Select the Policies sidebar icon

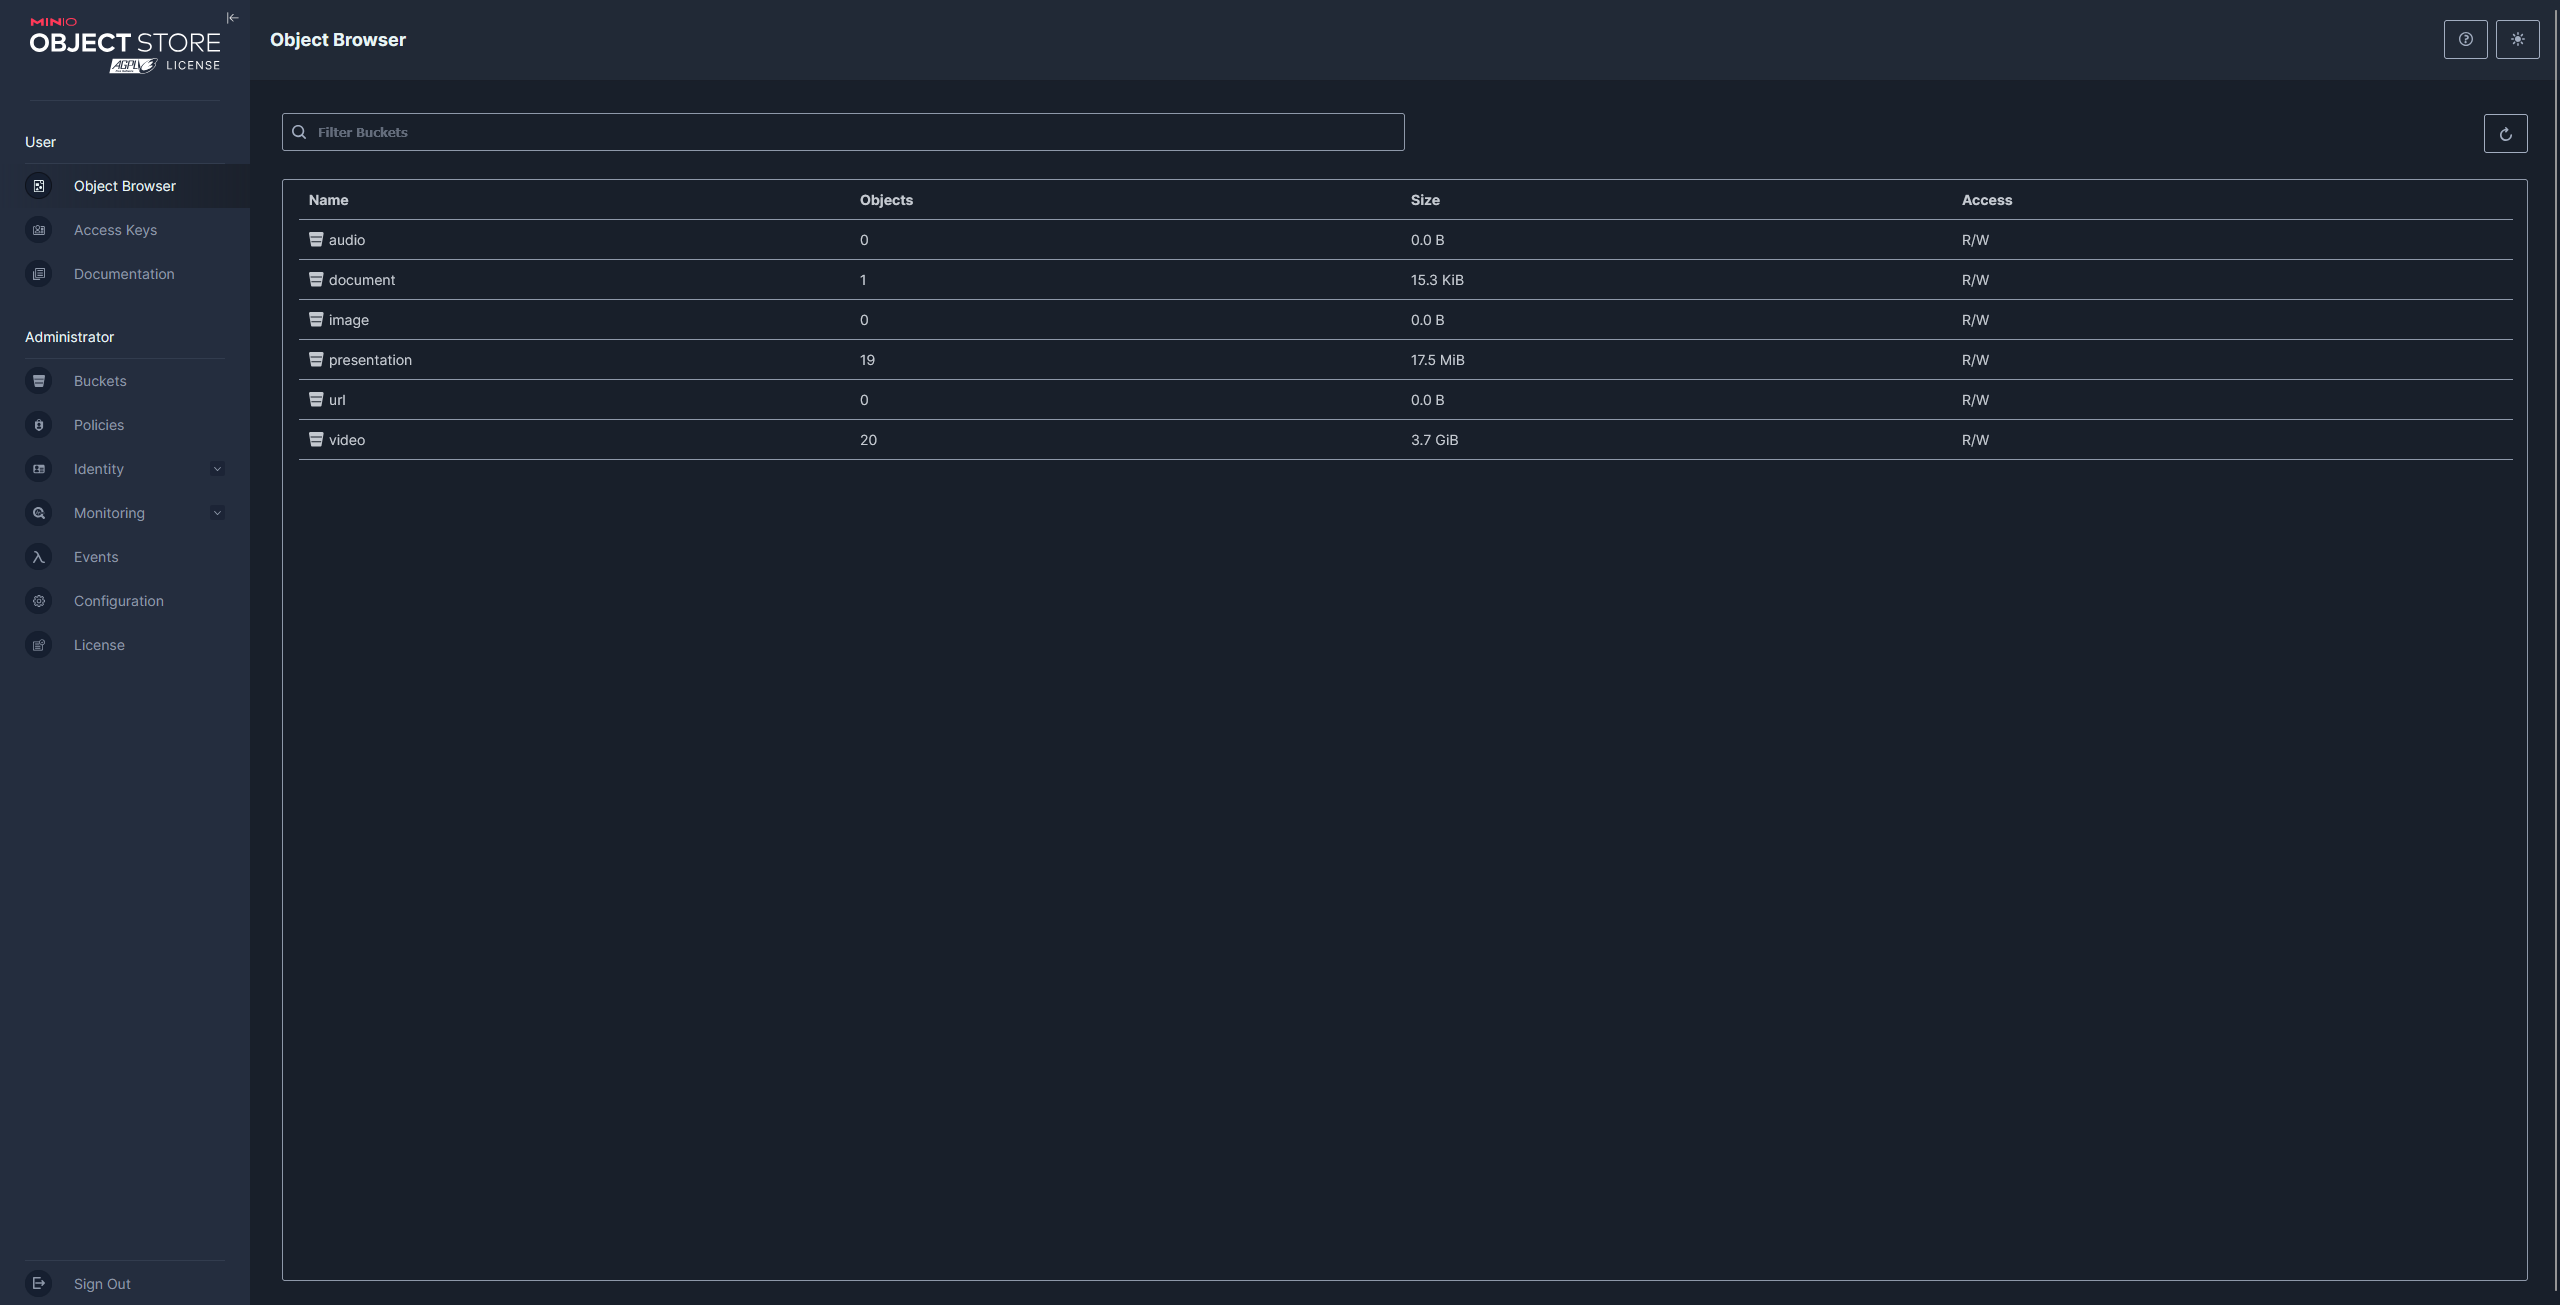pyautogui.click(x=39, y=425)
